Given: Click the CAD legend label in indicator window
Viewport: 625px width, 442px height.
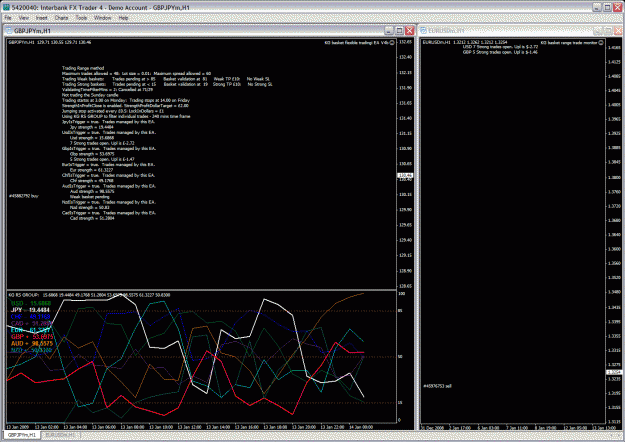Looking at the screenshot, I should 31,324.
